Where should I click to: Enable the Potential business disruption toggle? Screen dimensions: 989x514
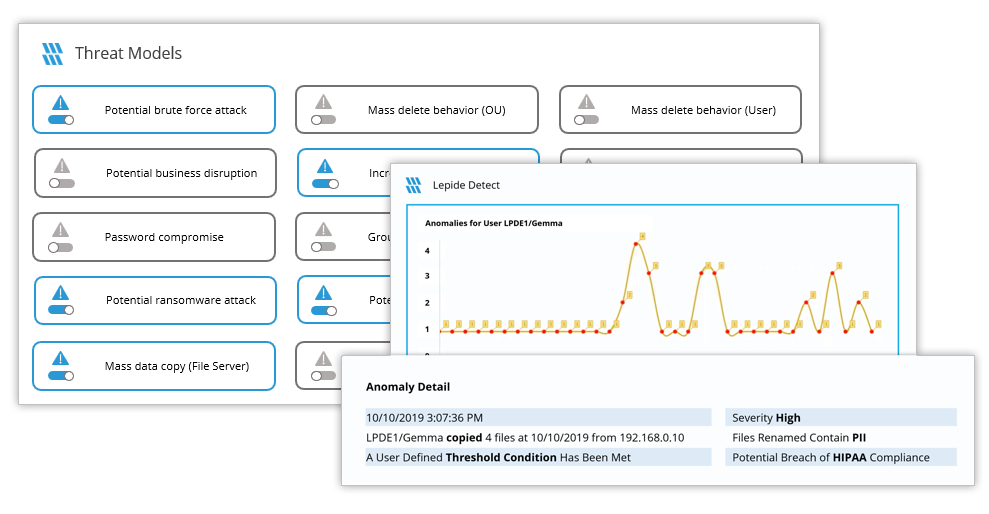(62, 183)
